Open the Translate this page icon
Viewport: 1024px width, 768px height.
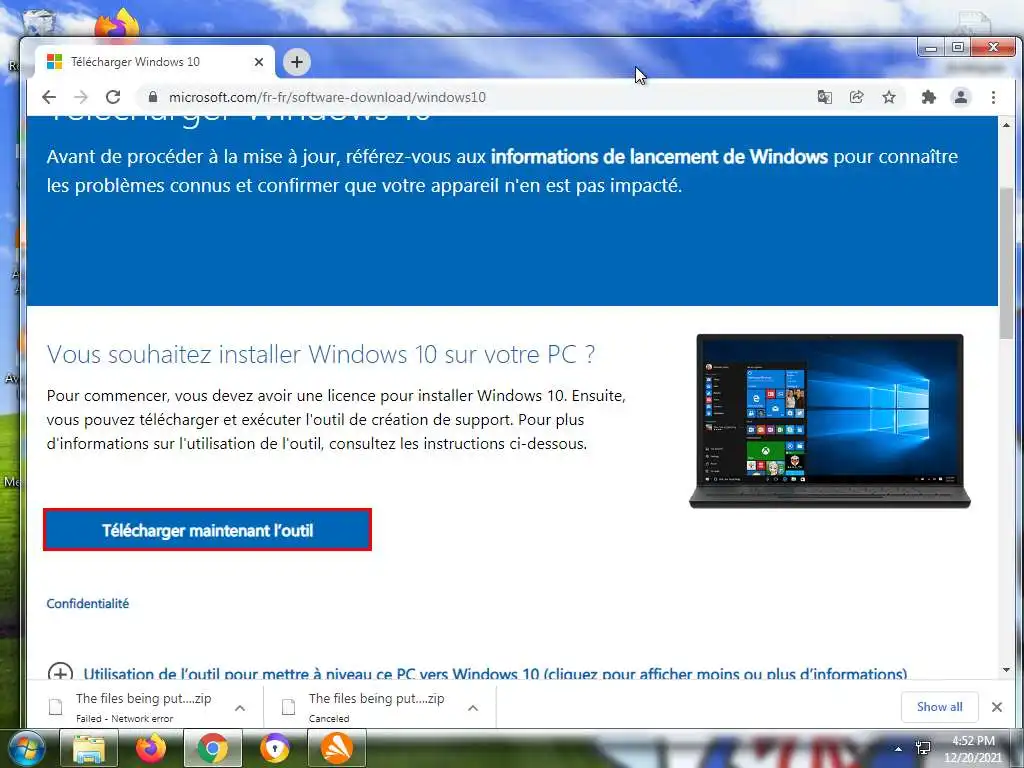825,97
